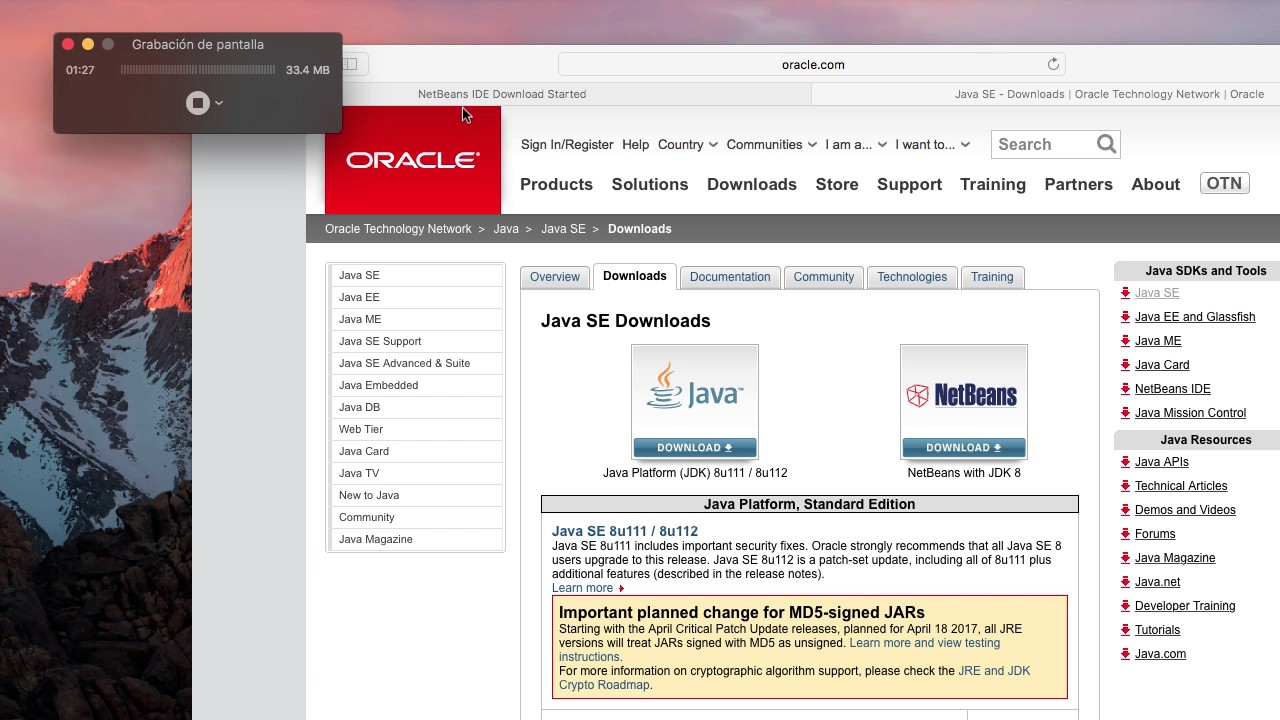The height and width of the screenshot is (720, 1280).
Task: Switch to the Technologies tab
Action: point(912,277)
